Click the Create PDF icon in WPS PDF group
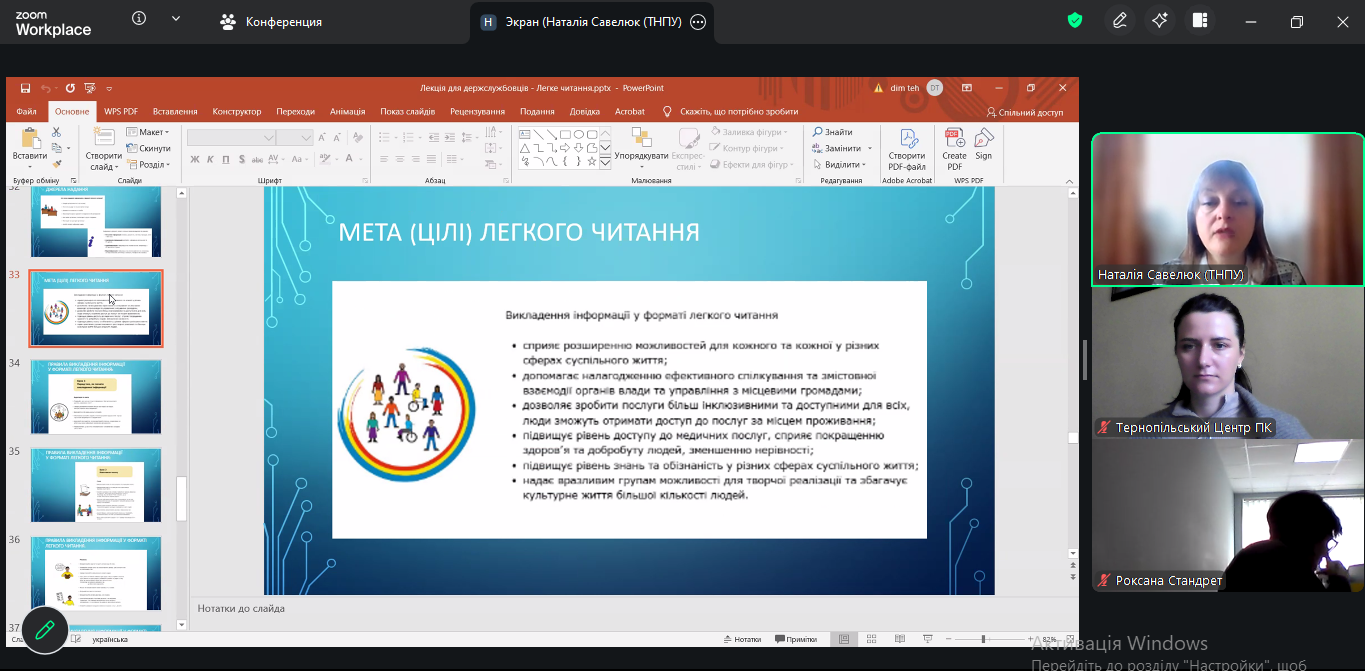 tap(954, 139)
